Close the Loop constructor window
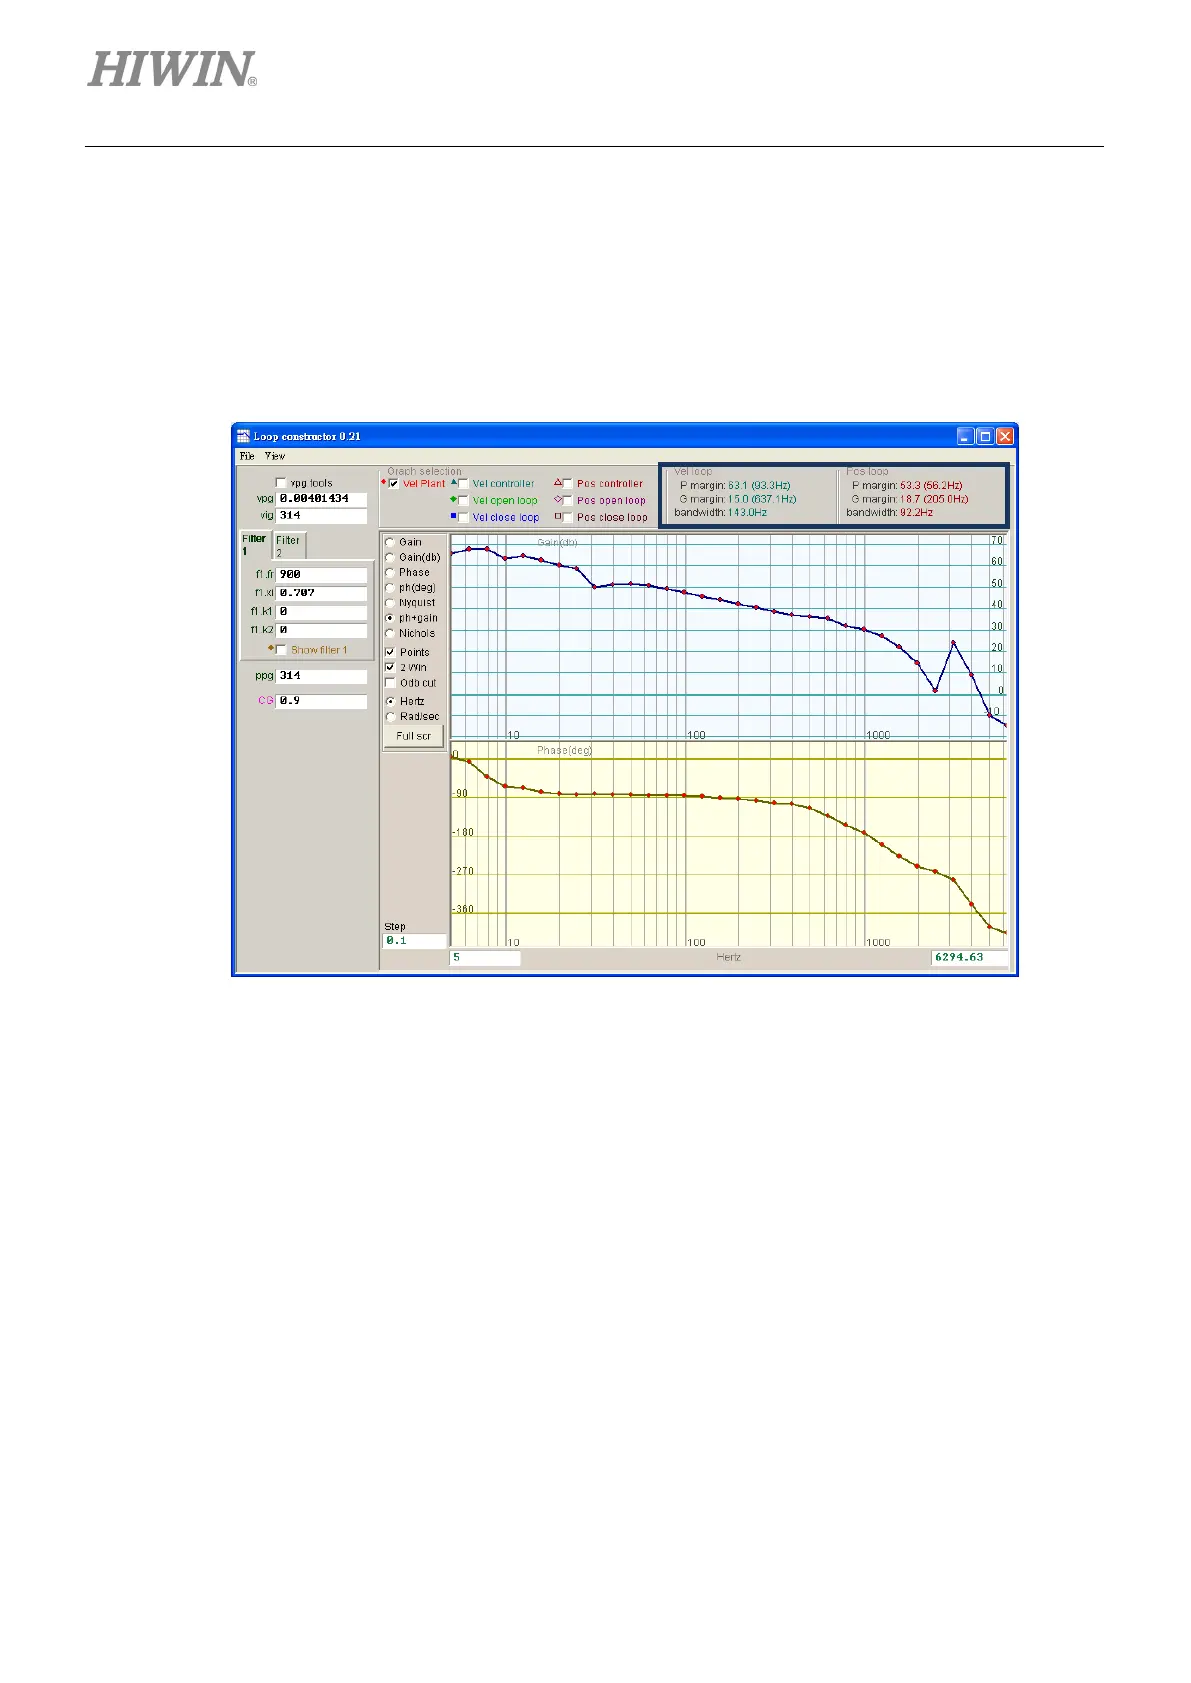The height and width of the screenshot is (1683, 1191). (1005, 436)
